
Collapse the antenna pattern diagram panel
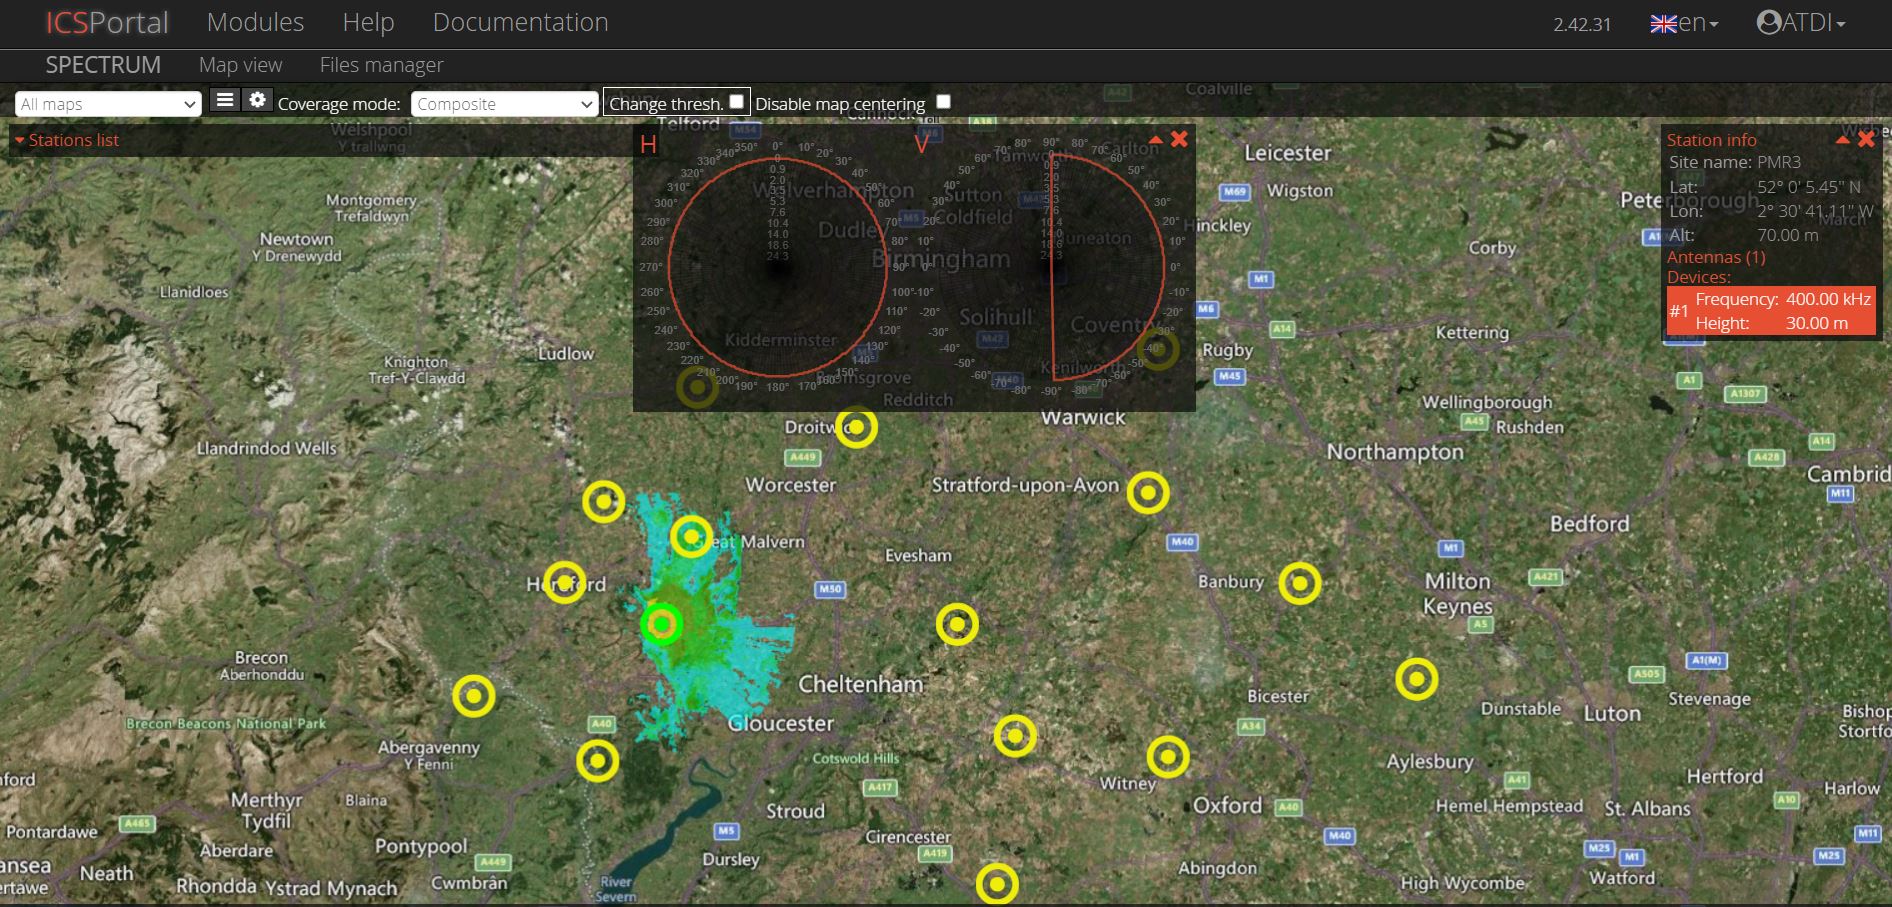click(1156, 140)
